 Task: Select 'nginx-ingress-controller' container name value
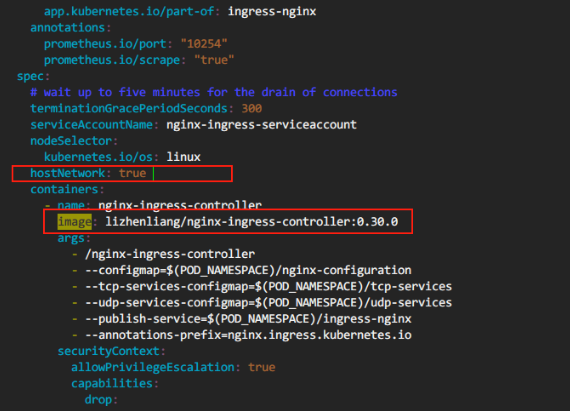coord(180,205)
